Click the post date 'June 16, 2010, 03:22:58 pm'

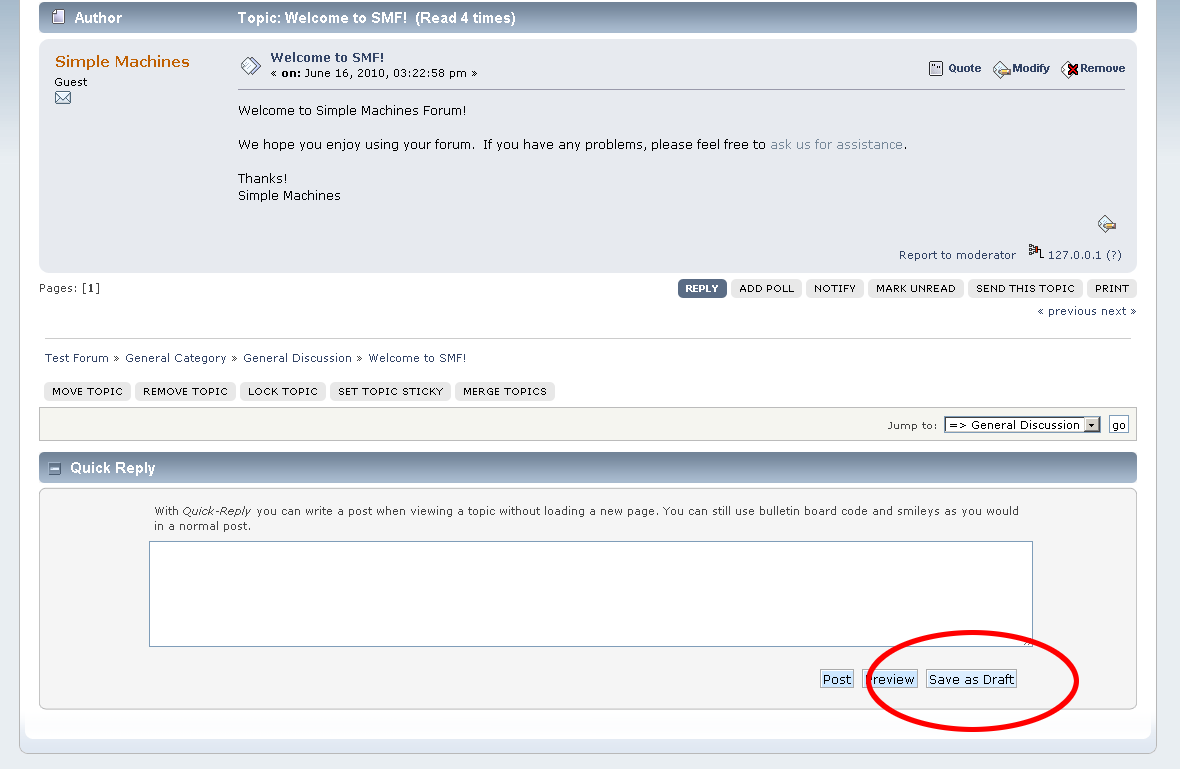(385, 73)
